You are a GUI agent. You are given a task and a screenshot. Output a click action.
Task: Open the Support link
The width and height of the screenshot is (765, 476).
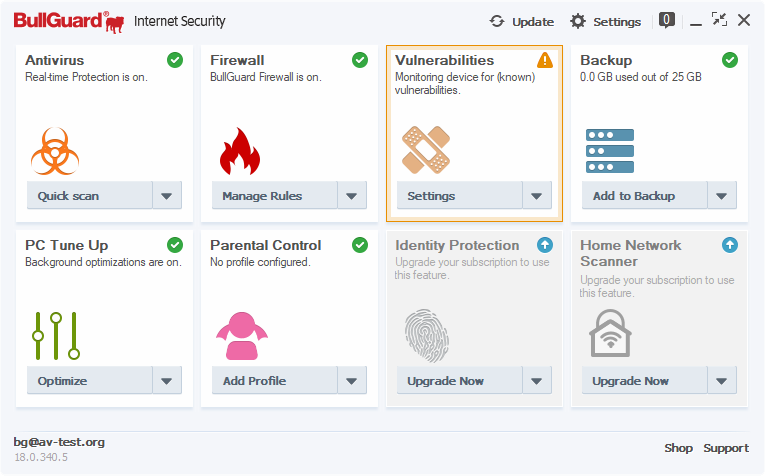click(725, 448)
